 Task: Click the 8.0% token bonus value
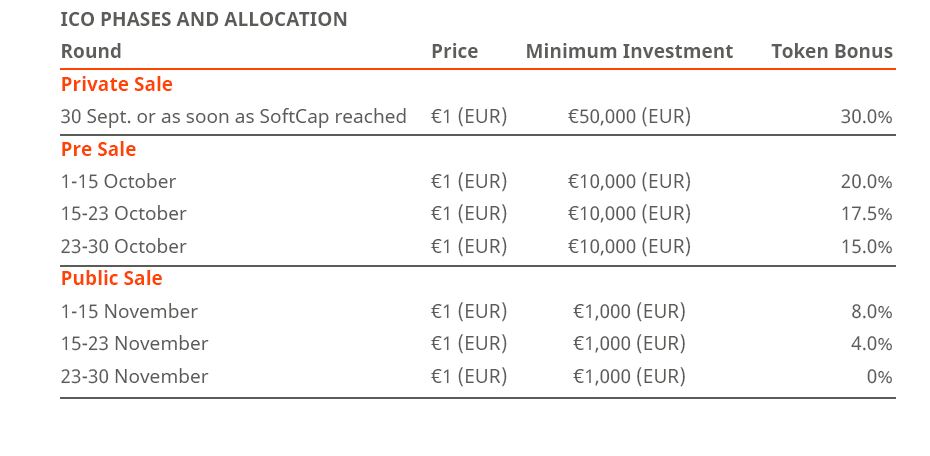[x=872, y=312]
